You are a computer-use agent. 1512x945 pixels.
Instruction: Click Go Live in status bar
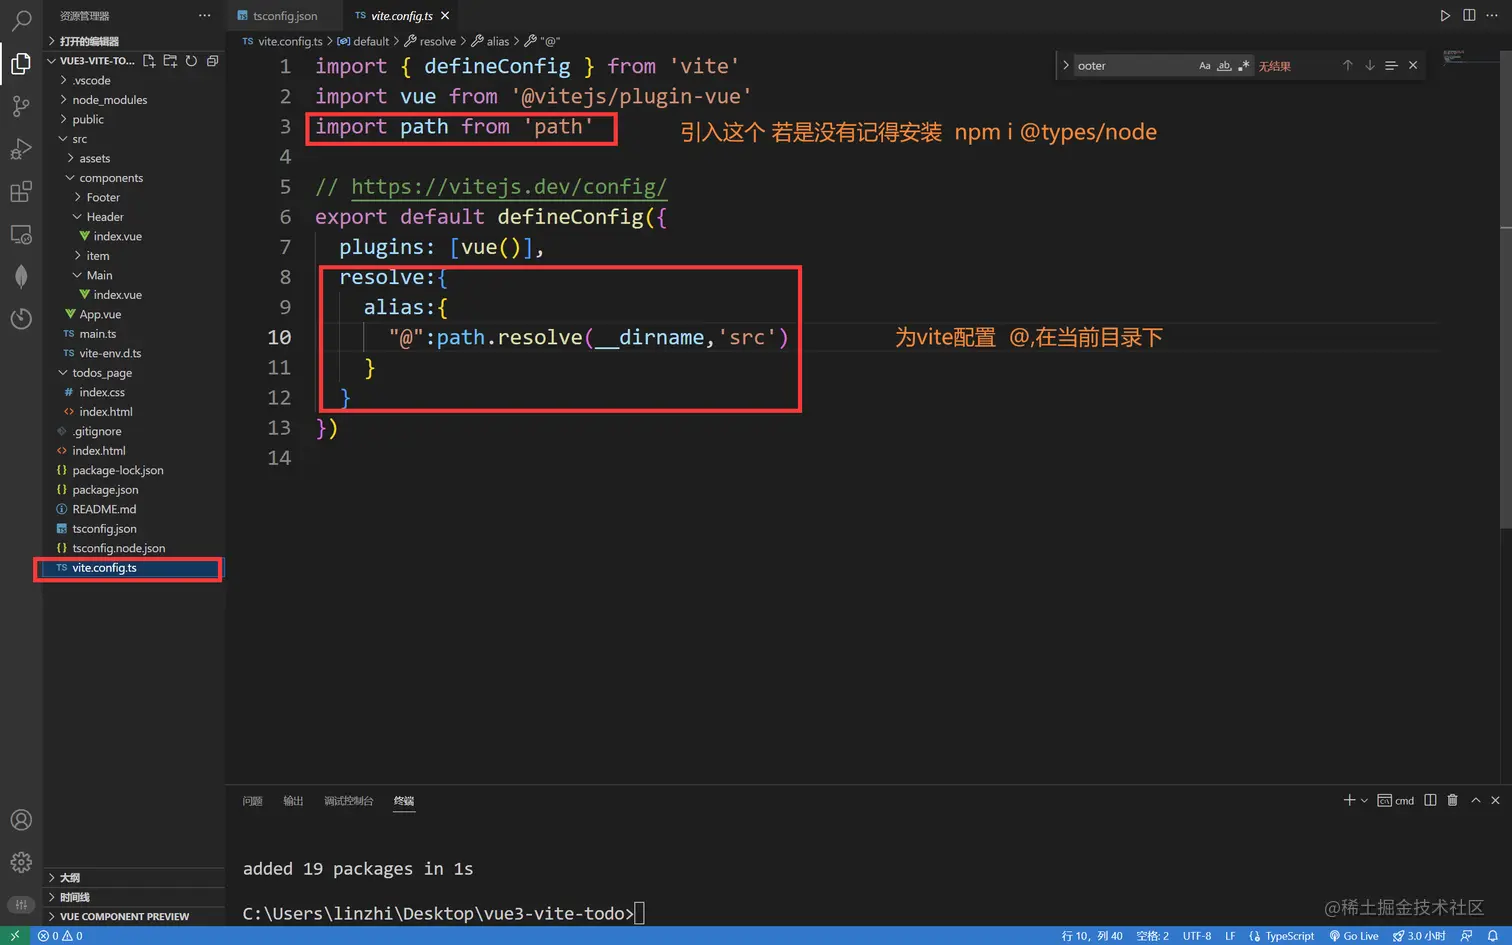[x=1354, y=936]
